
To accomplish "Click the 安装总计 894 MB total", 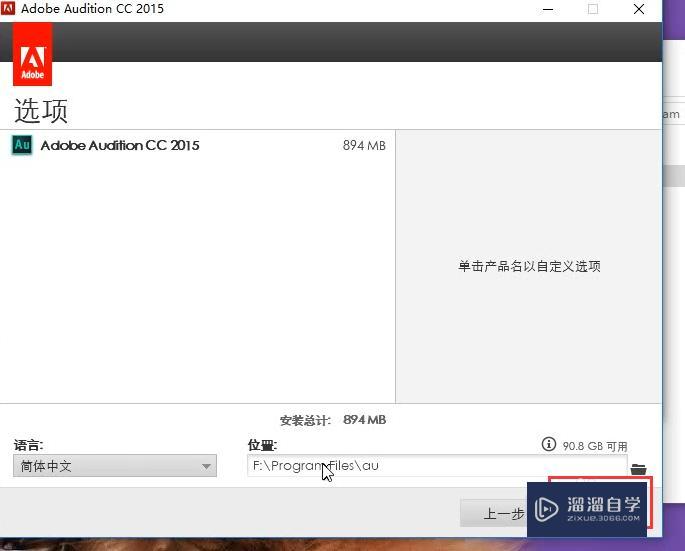I will click(x=333, y=420).
